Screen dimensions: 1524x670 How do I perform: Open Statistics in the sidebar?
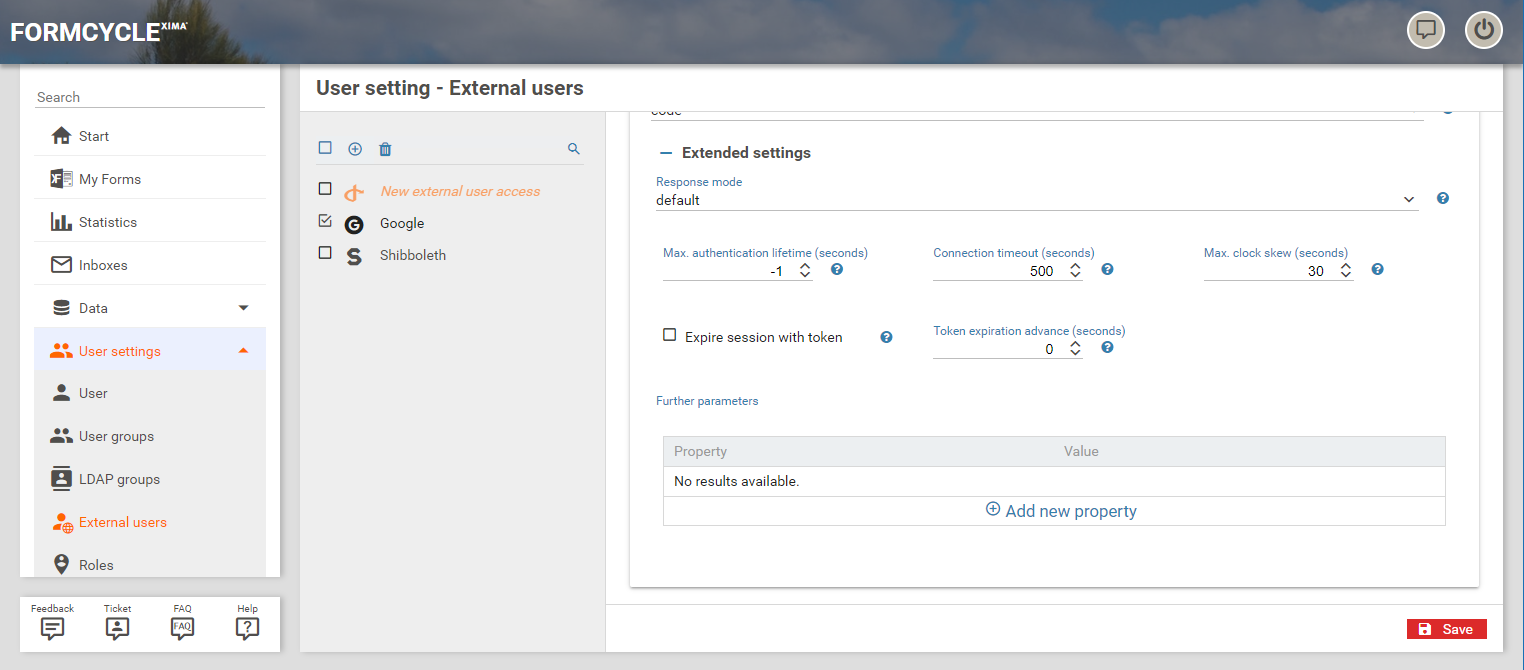point(108,222)
